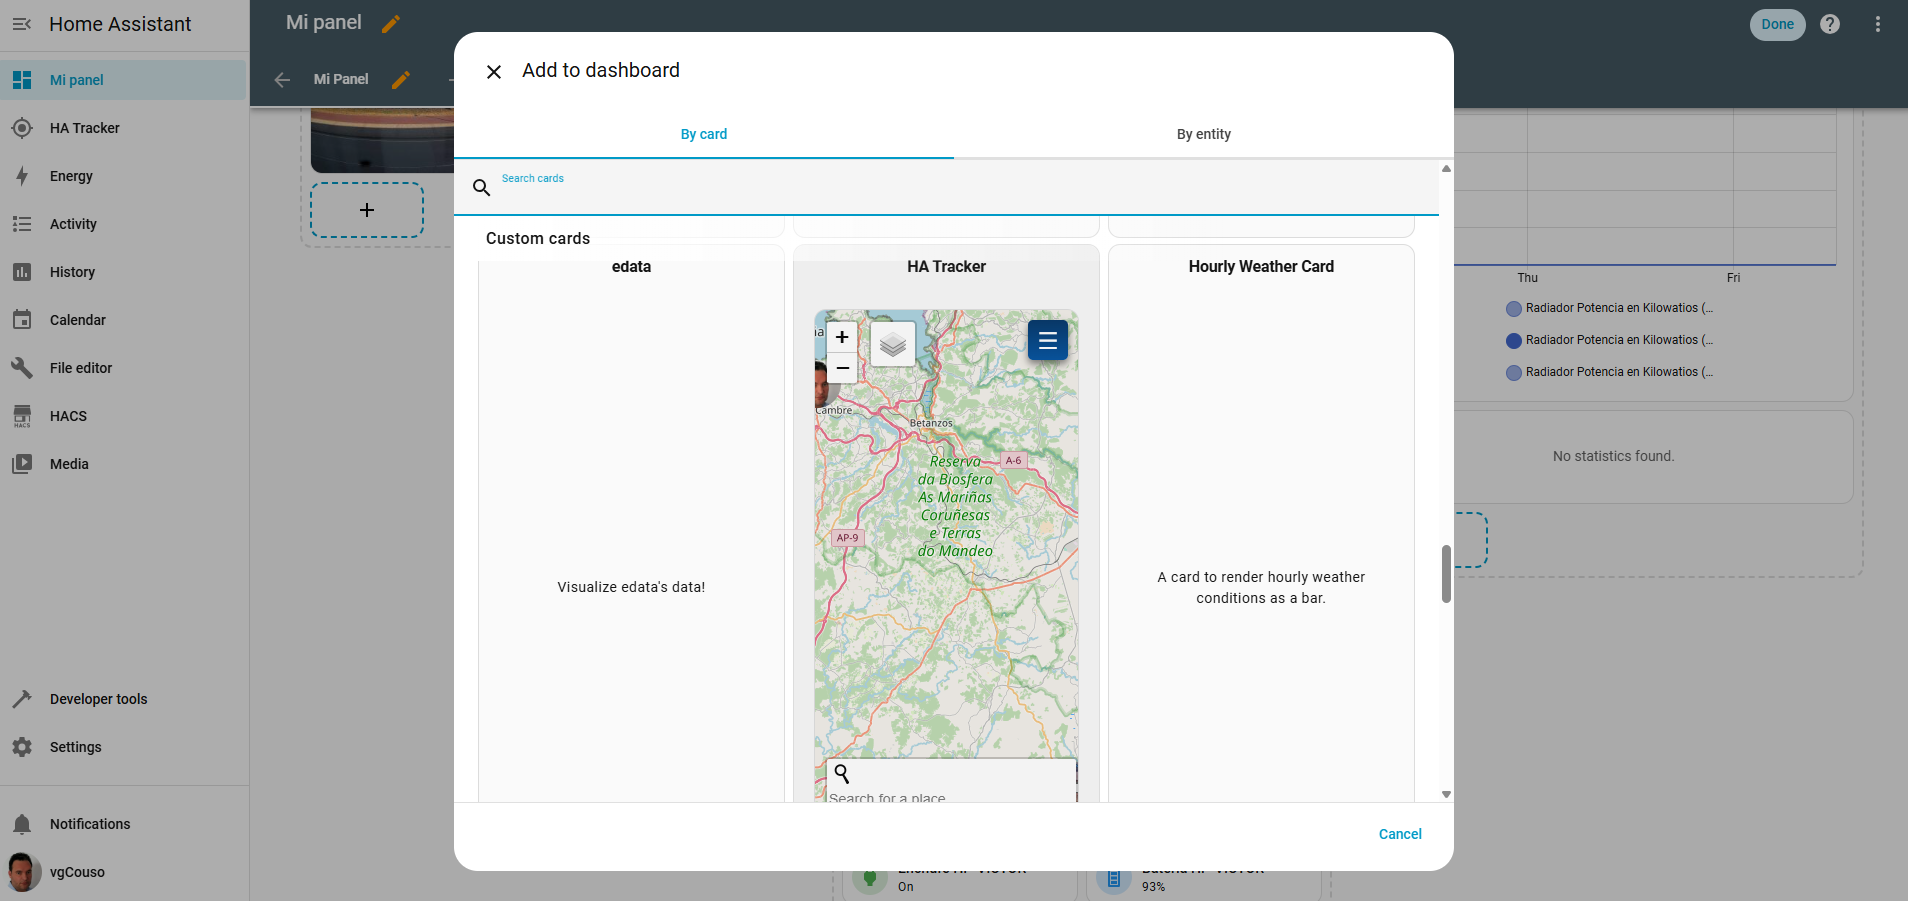Open the three-dot overflow menu
1908x901 pixels.
tap(1878, 24)
